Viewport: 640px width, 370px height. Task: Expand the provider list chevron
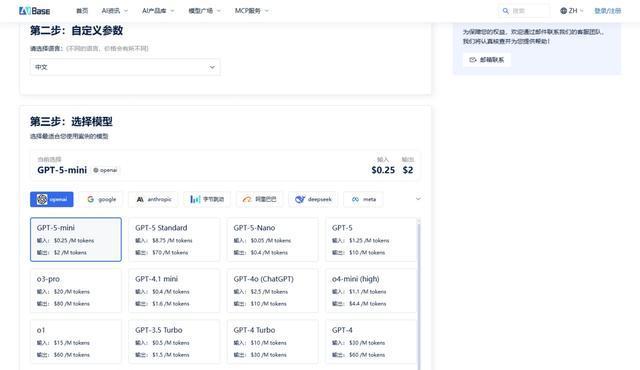click(x=418, y=199)
